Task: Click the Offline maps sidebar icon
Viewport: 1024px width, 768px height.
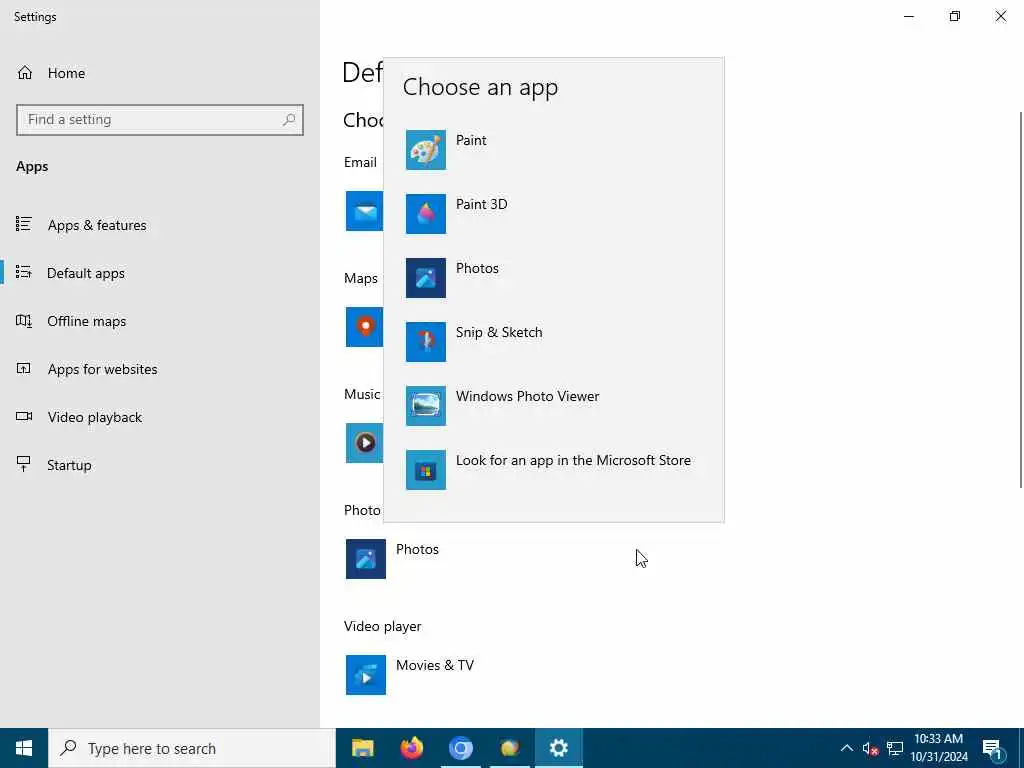Action: coord(24,320)
